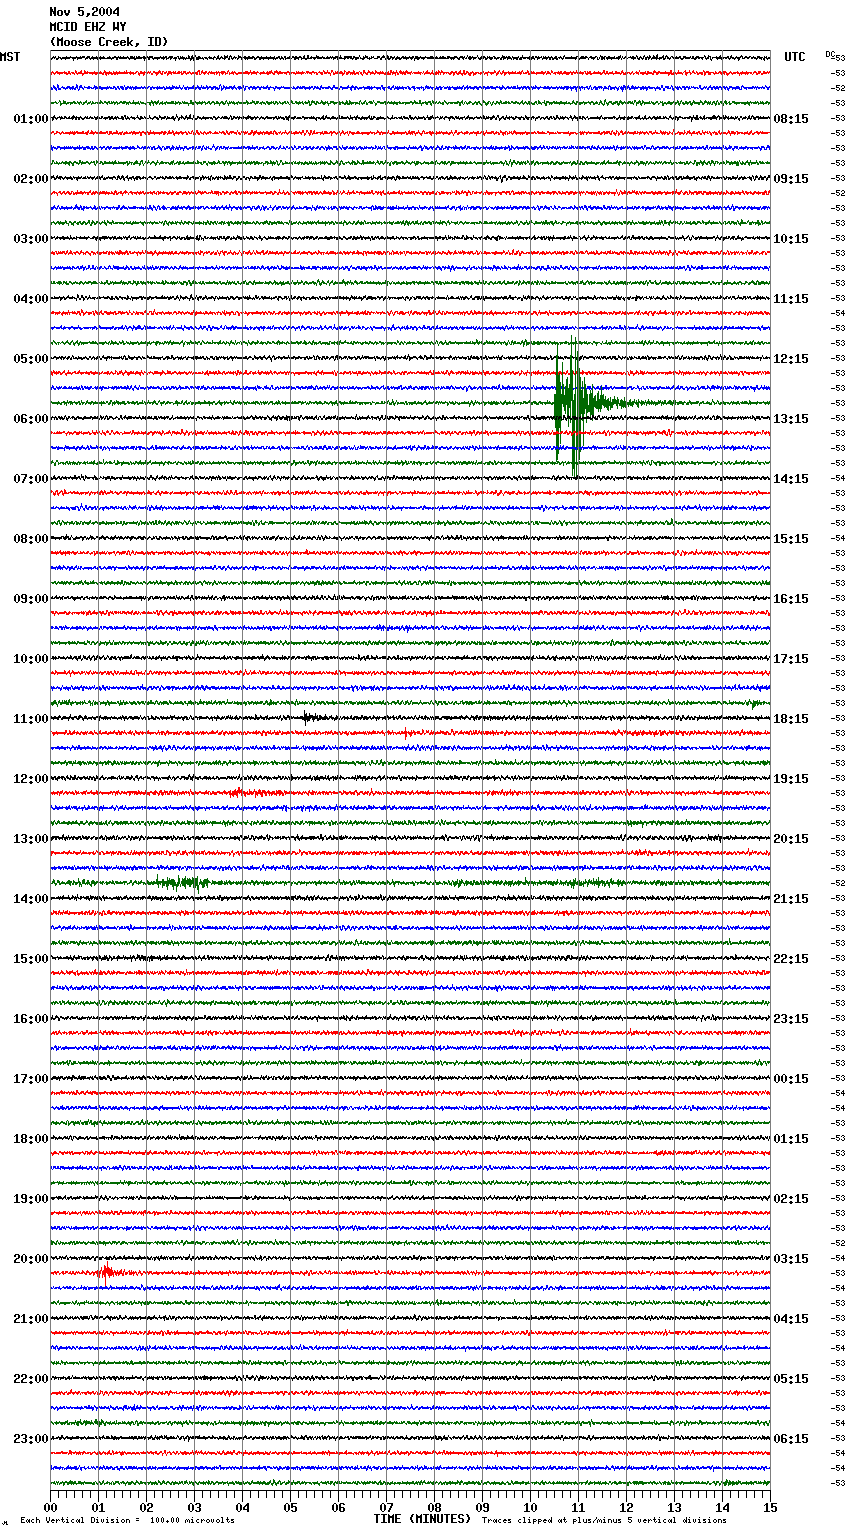Click the 13:15 UTC time label
Viewport: 850px width, 1534px height.
pos(791,419)
